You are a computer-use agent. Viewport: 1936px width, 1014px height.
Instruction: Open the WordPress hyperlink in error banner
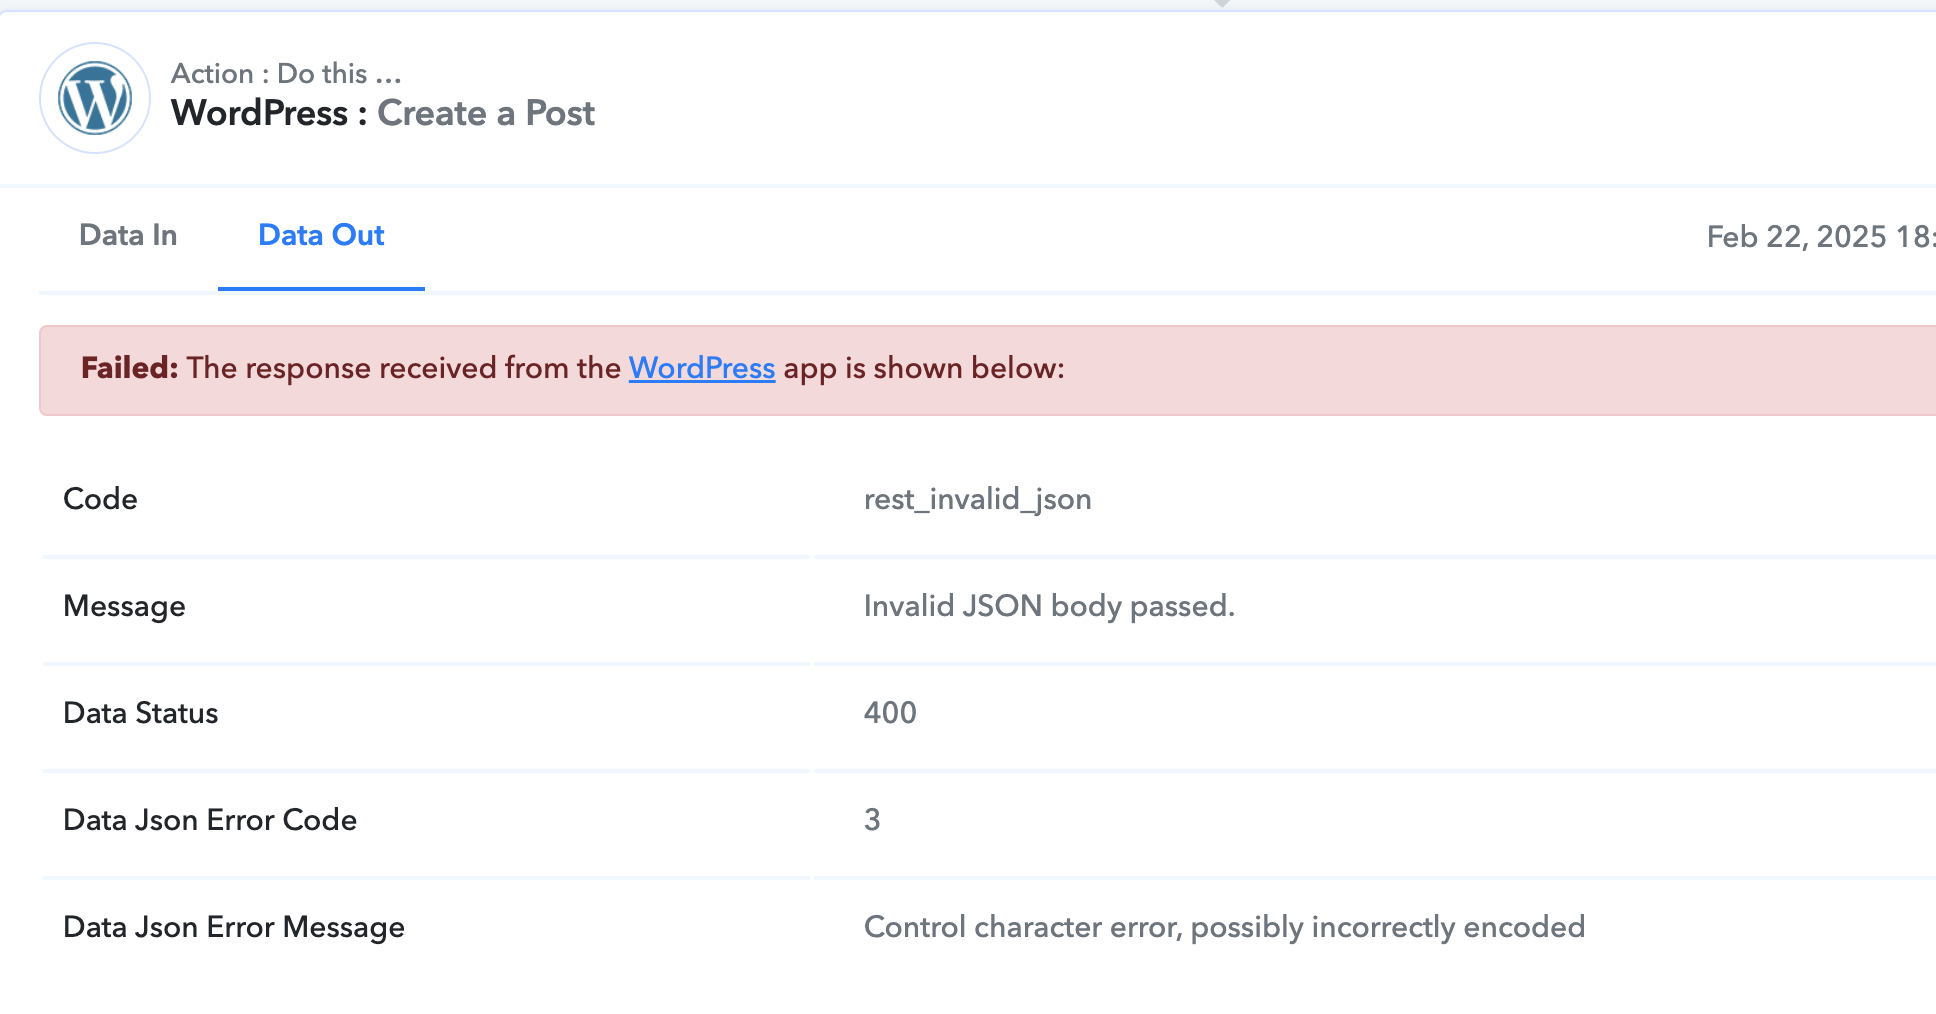[x=701, y=368]
